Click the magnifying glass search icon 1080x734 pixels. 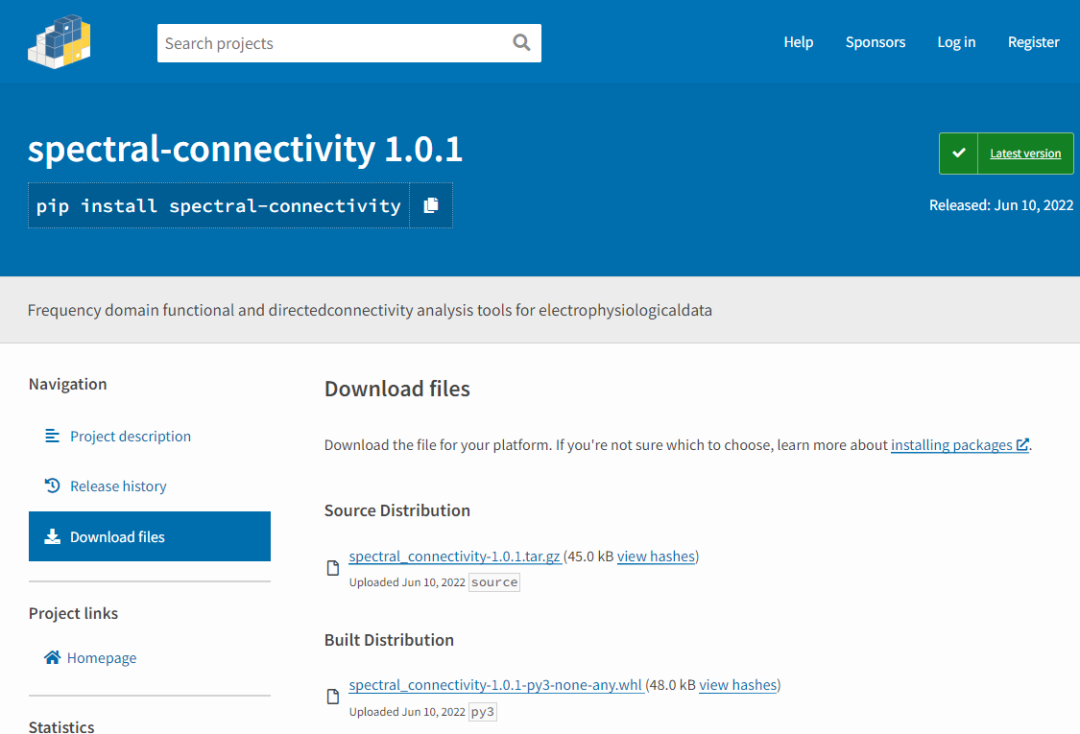[x=521, y=43]
